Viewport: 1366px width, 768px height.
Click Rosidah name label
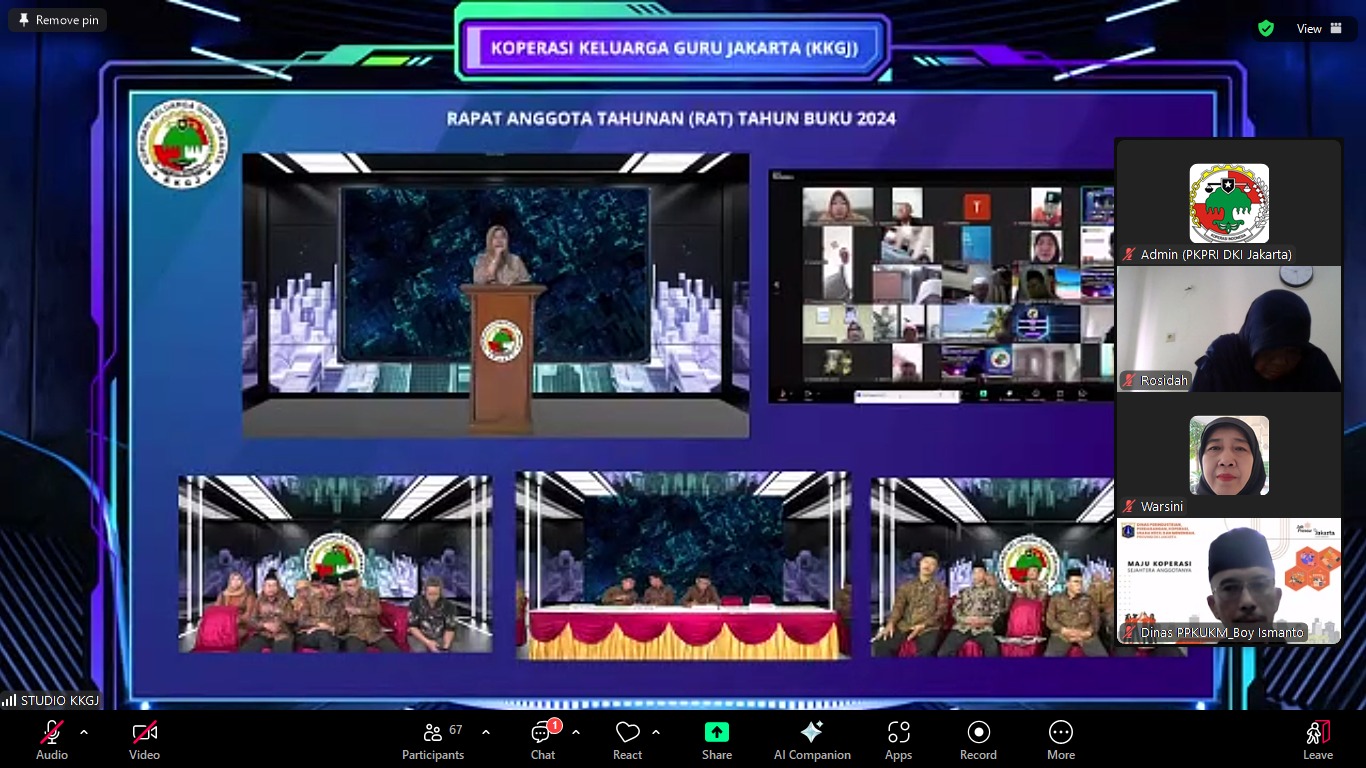(x=1164, y=381)
